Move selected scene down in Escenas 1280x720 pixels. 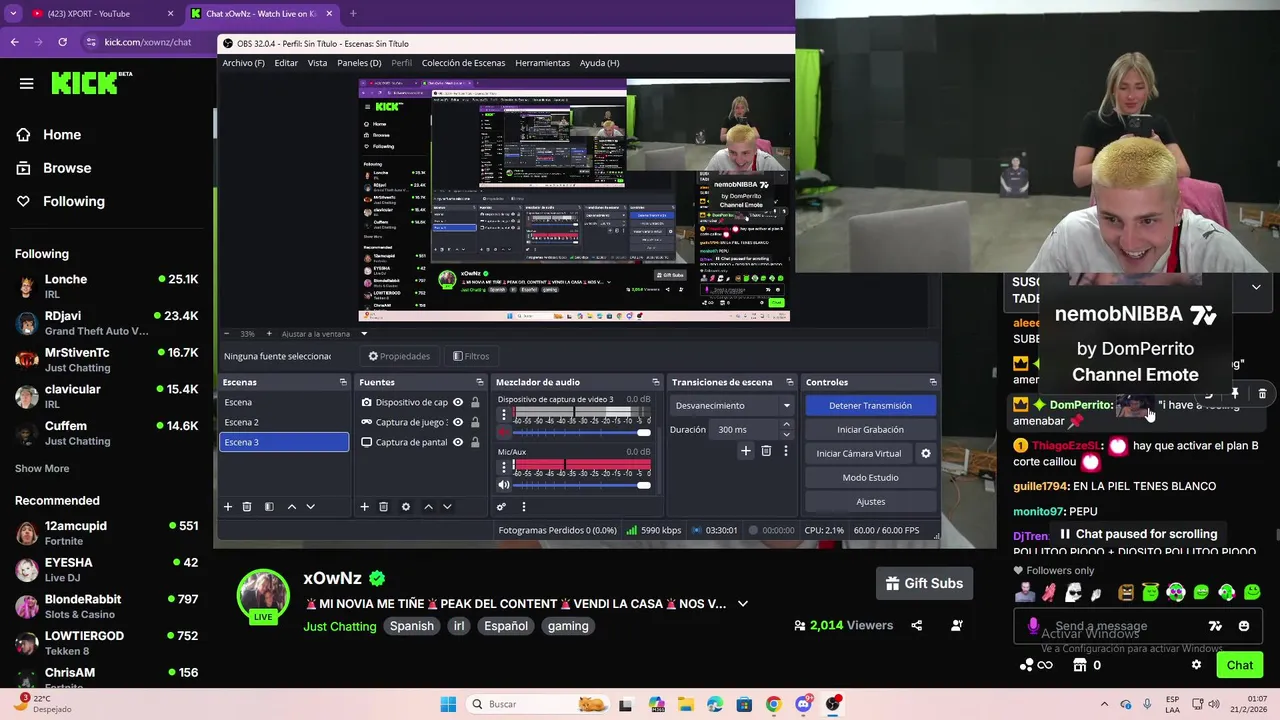pos(311,507)
